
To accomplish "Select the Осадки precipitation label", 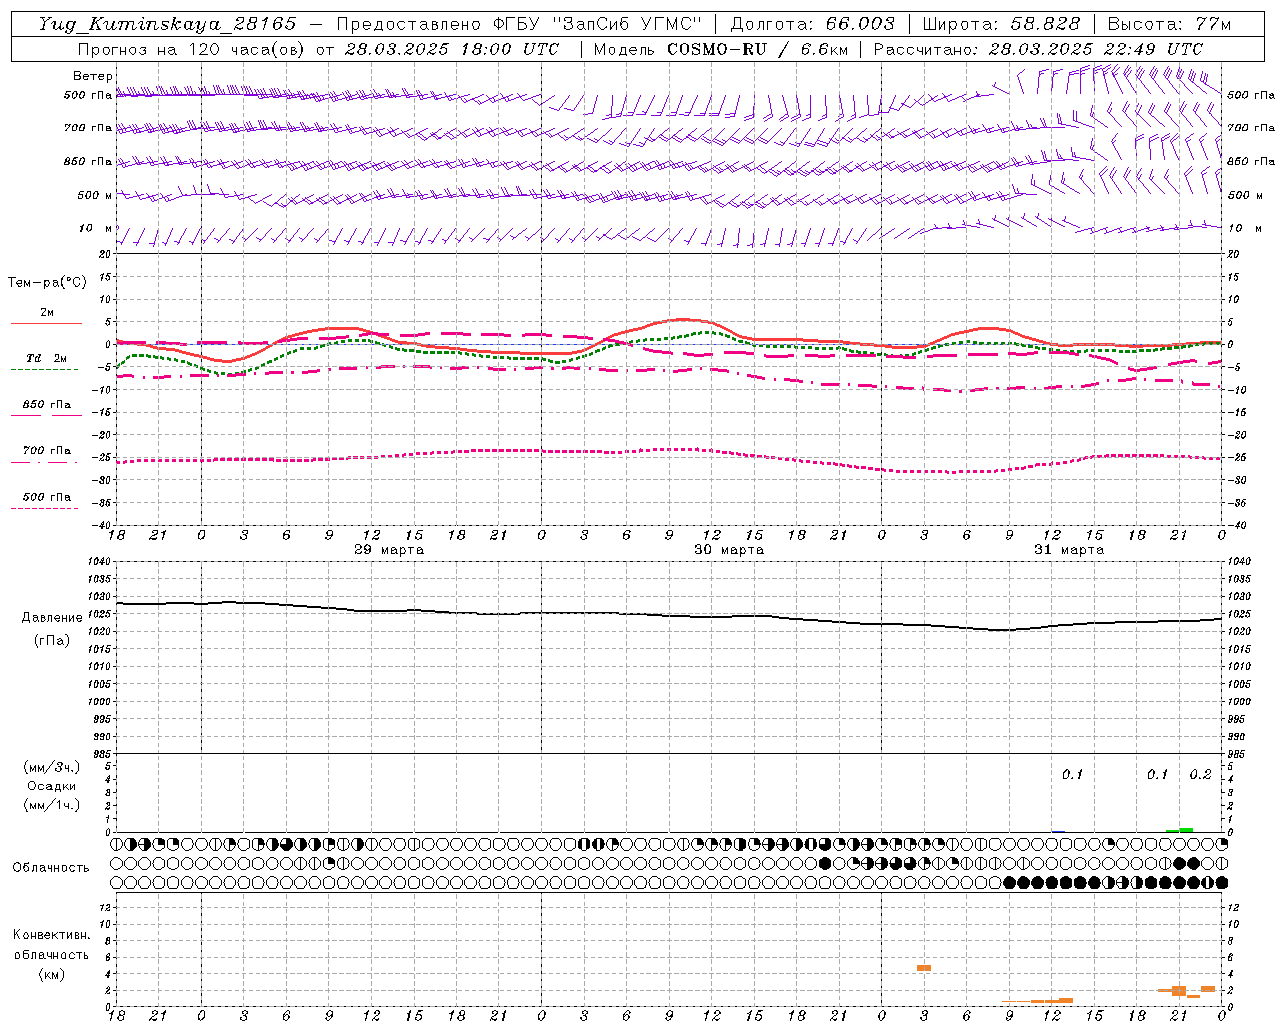I will (52, 786).
